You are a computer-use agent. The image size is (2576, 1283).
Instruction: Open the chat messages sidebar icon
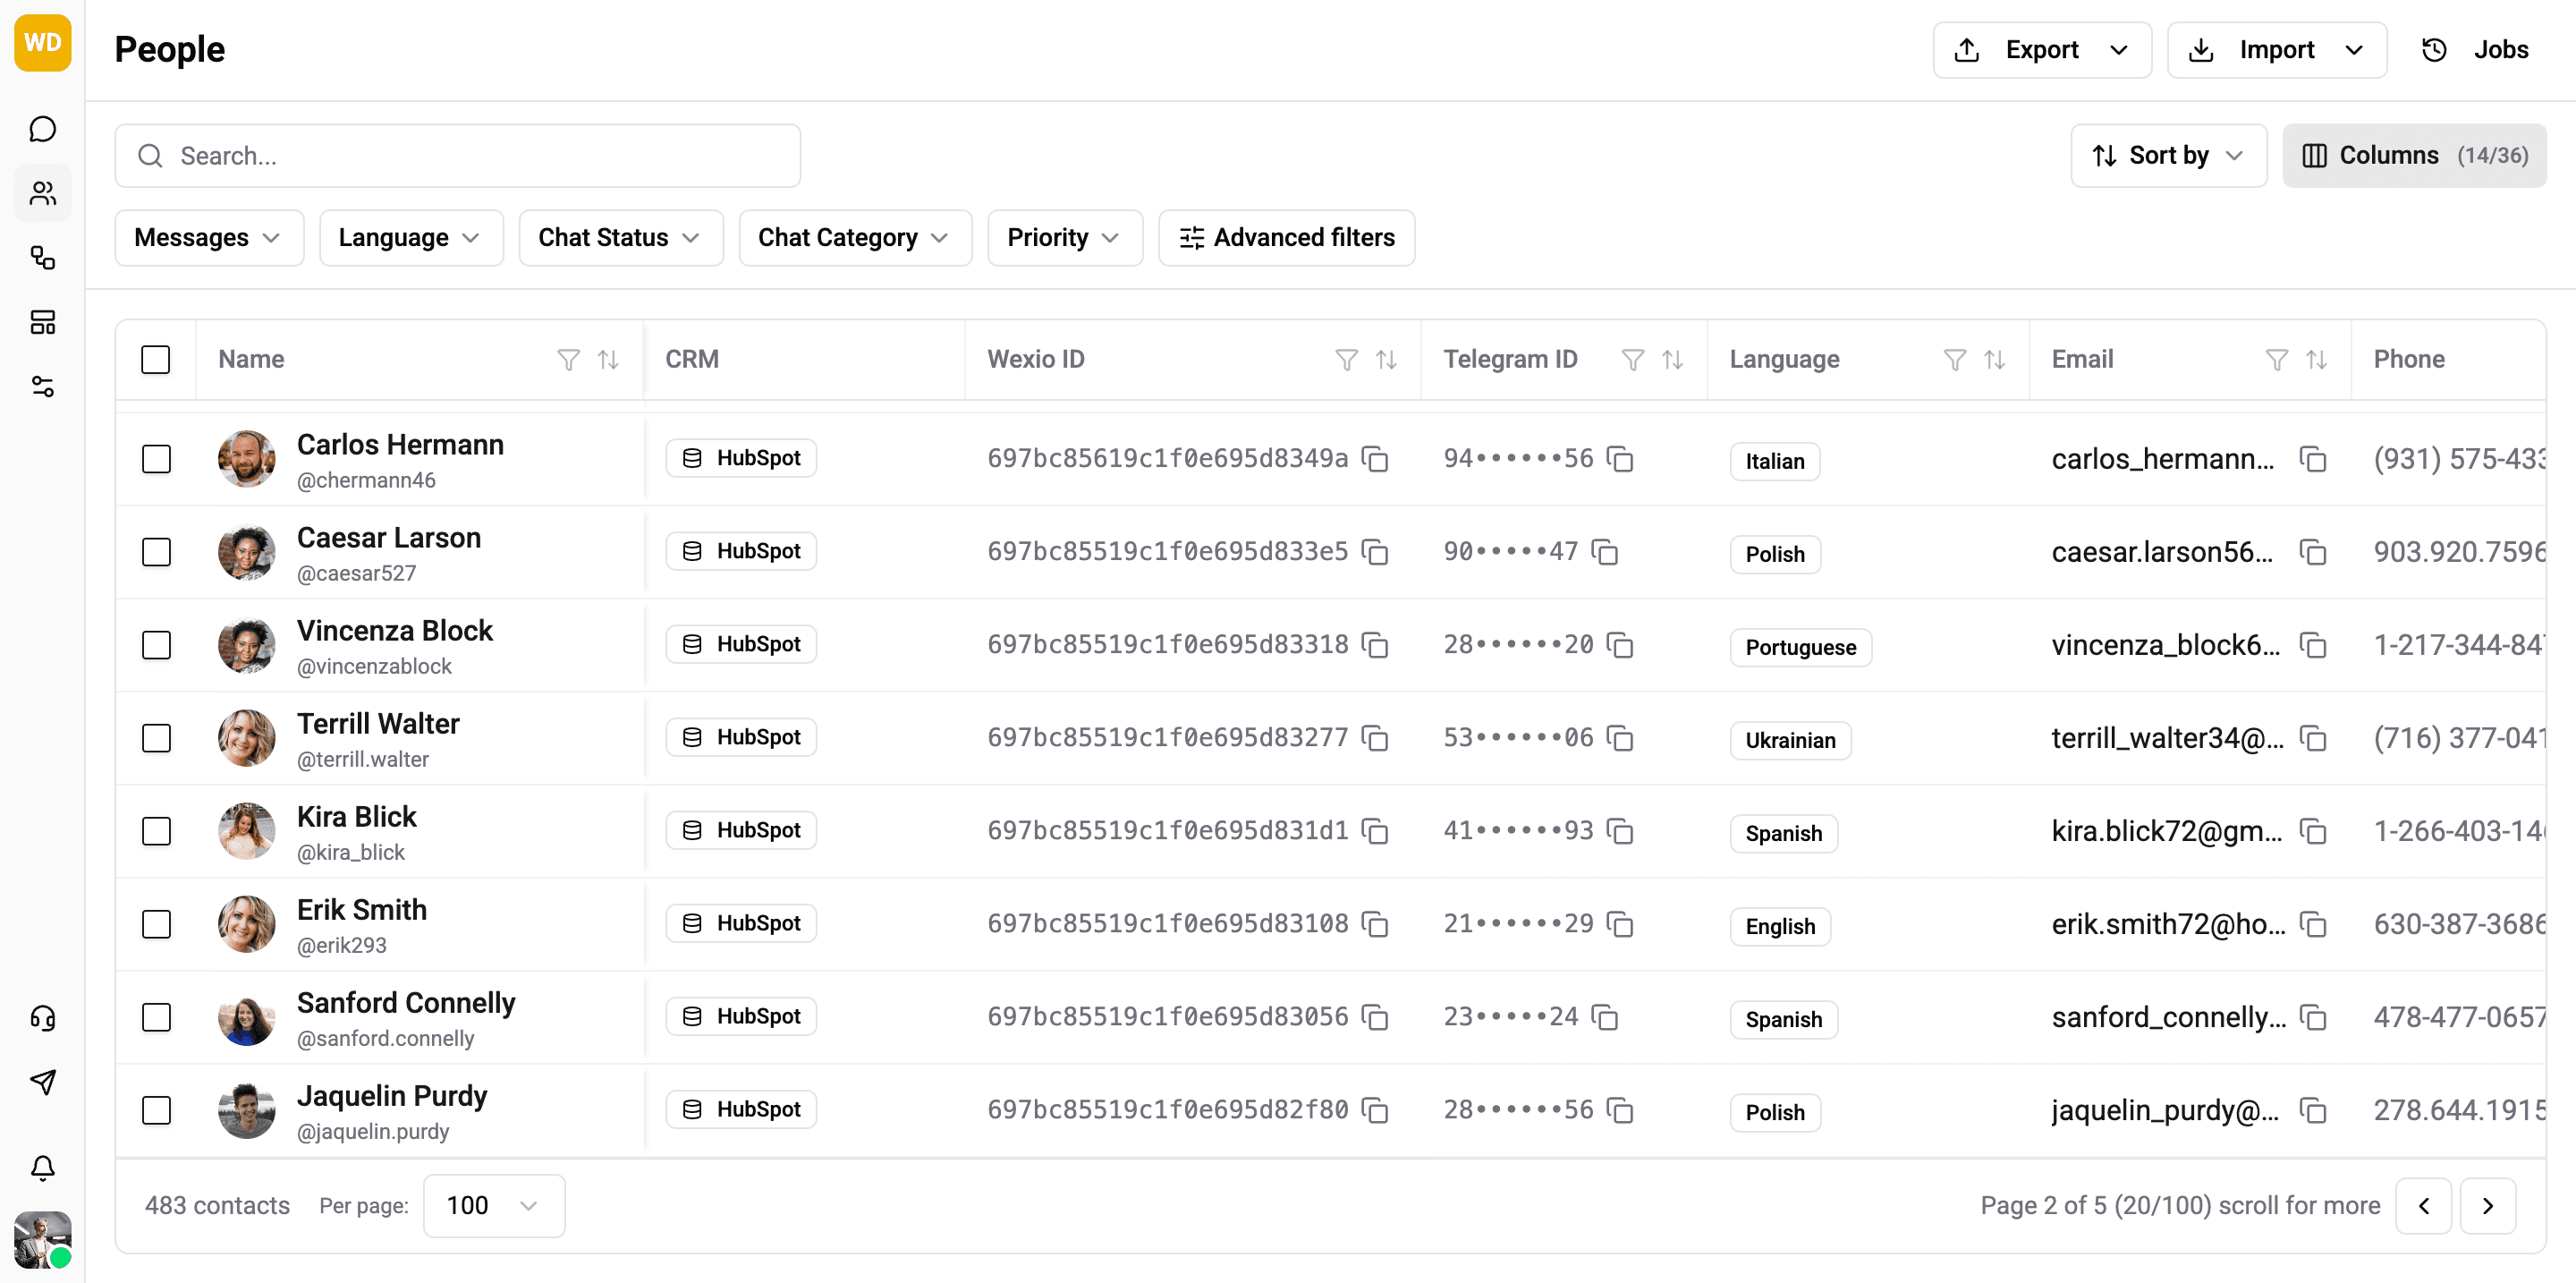(42, 128)
